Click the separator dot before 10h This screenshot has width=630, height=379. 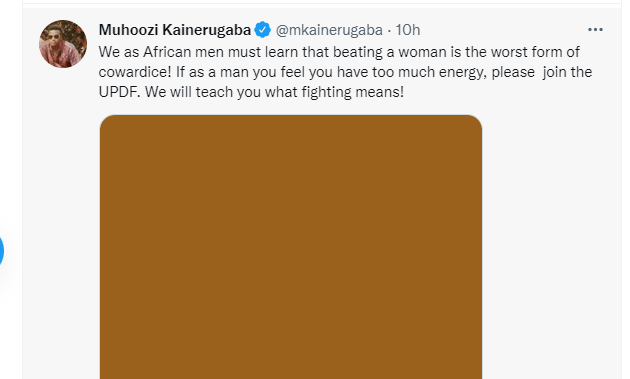click(x=389, y=30)
